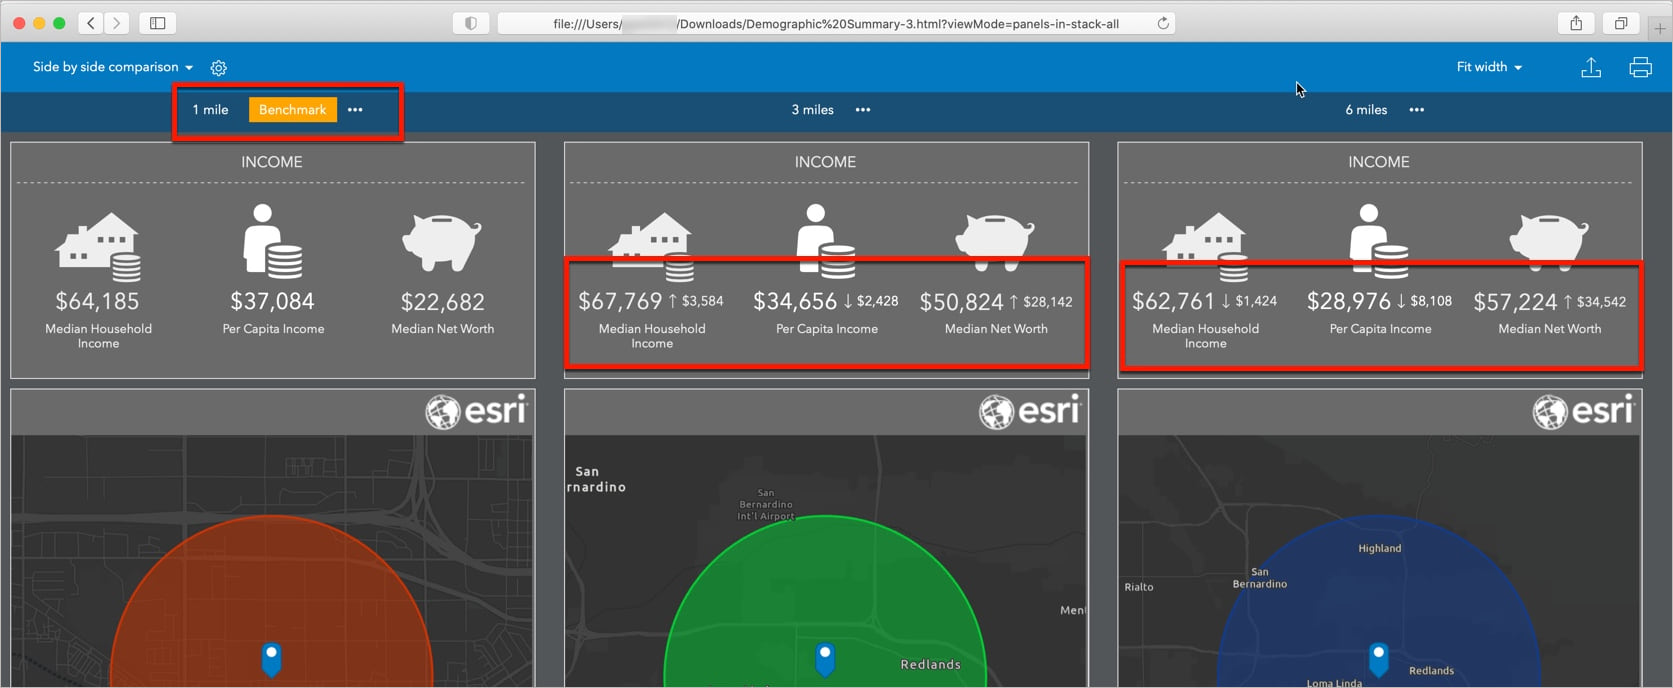Open the Side by side comparison dropdown
Viewport: 1673px width, 688px height.
[112, 67]
